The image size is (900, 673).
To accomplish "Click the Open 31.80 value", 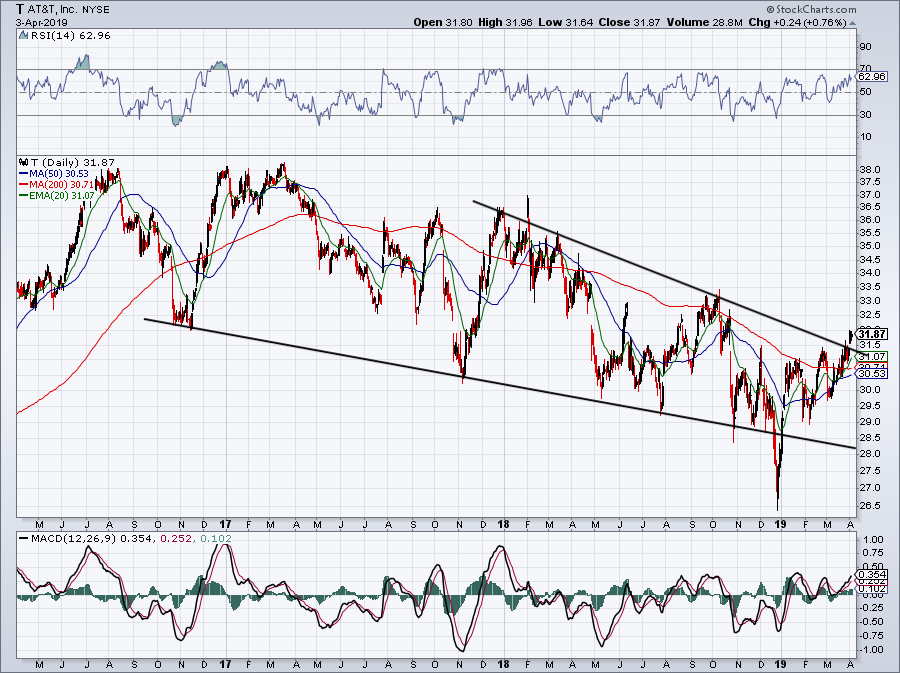I will [443, 22].
